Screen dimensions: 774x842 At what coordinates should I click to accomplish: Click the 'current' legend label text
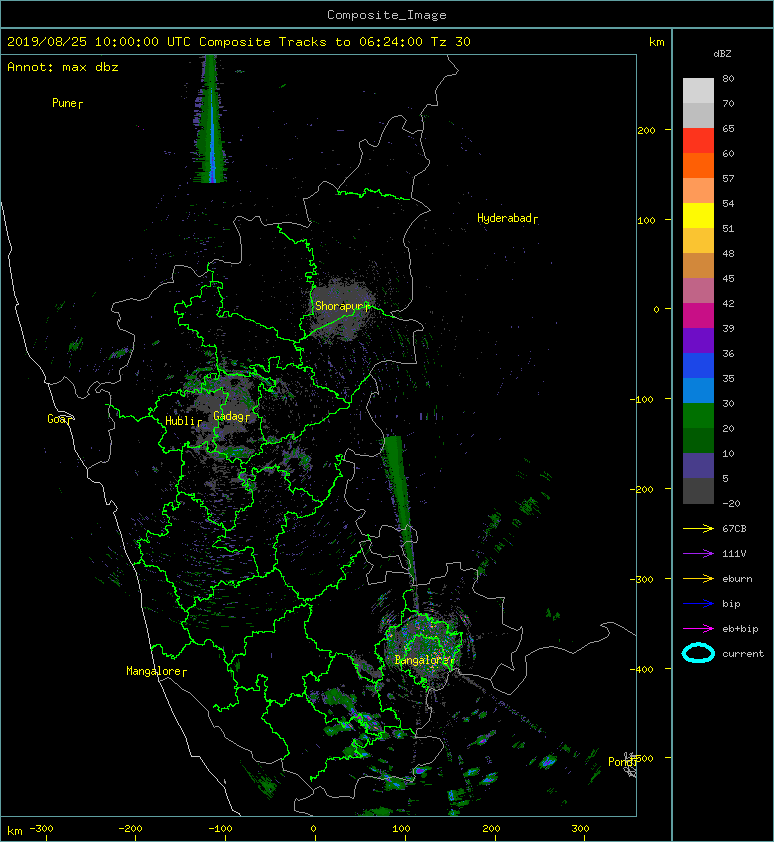click(x=743, y=654)
